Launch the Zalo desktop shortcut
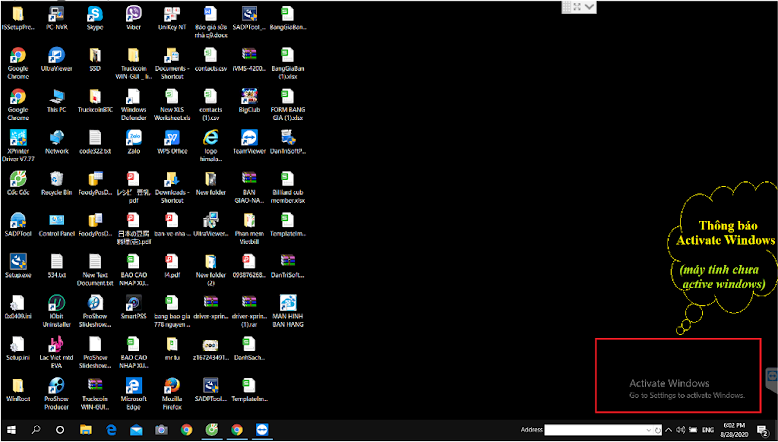This screenshot has height=442, width=778. [133, 142]
